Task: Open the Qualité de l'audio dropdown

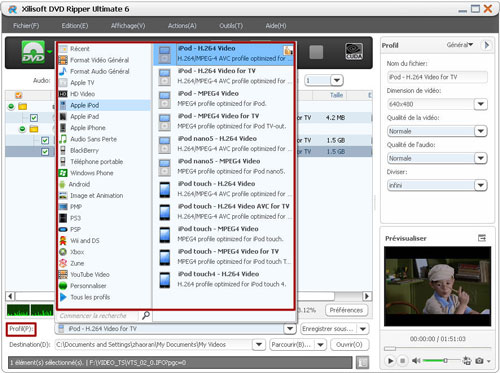Action: pyautogui.click(x=480, y=158)
